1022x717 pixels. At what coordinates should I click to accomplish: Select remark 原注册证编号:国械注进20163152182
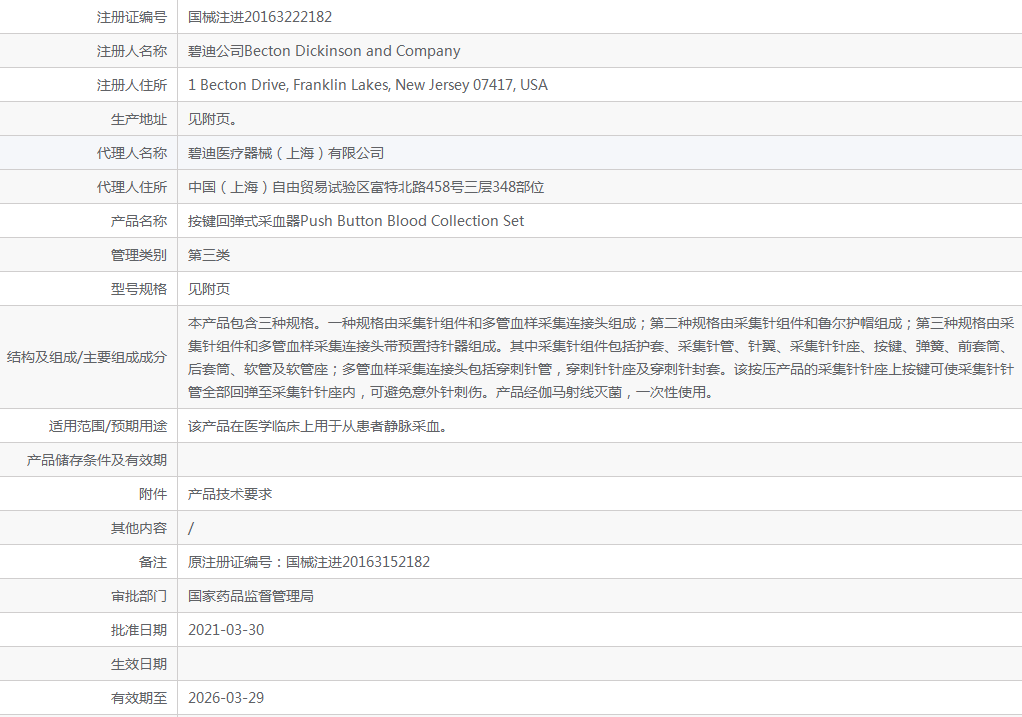pos(309,562)
